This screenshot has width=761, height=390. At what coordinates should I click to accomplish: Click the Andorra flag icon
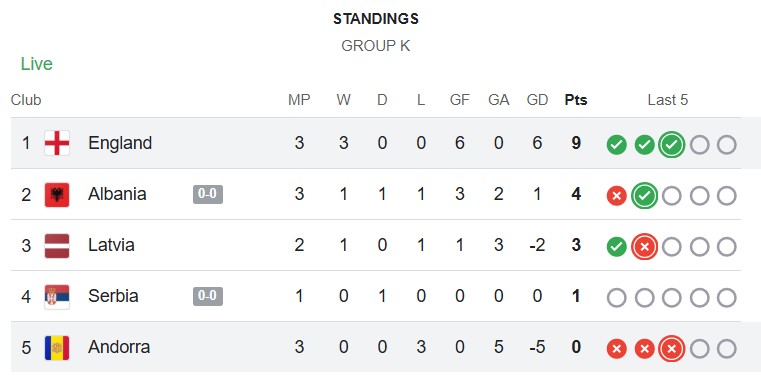tap(57, 347)
